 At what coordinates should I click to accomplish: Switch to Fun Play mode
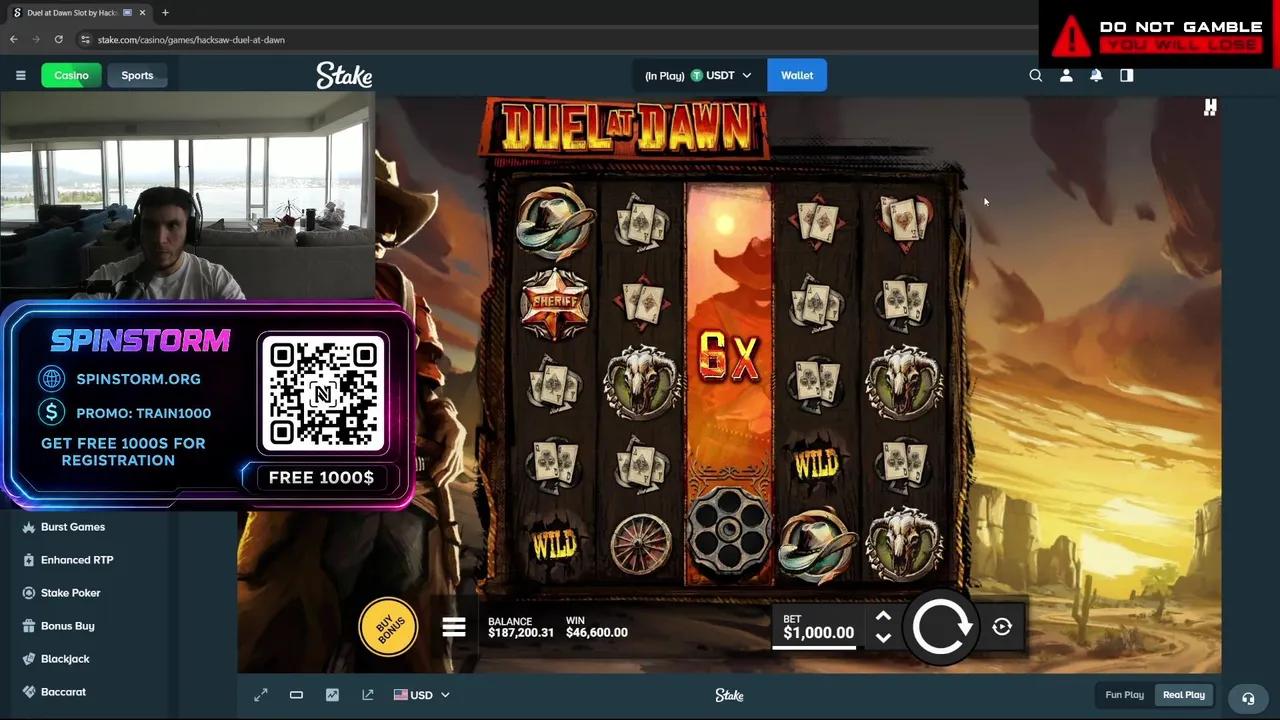click(1124, 695)
